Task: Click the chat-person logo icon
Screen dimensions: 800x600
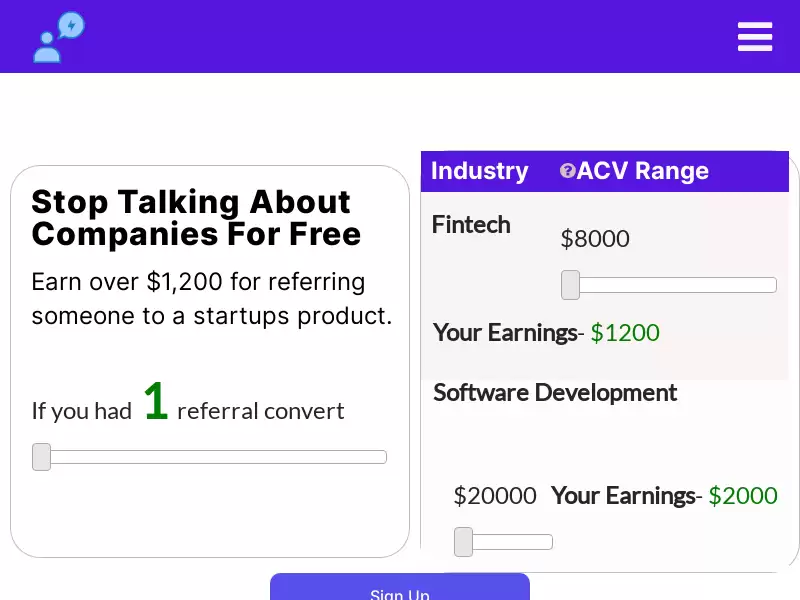Action: point(58,37)
